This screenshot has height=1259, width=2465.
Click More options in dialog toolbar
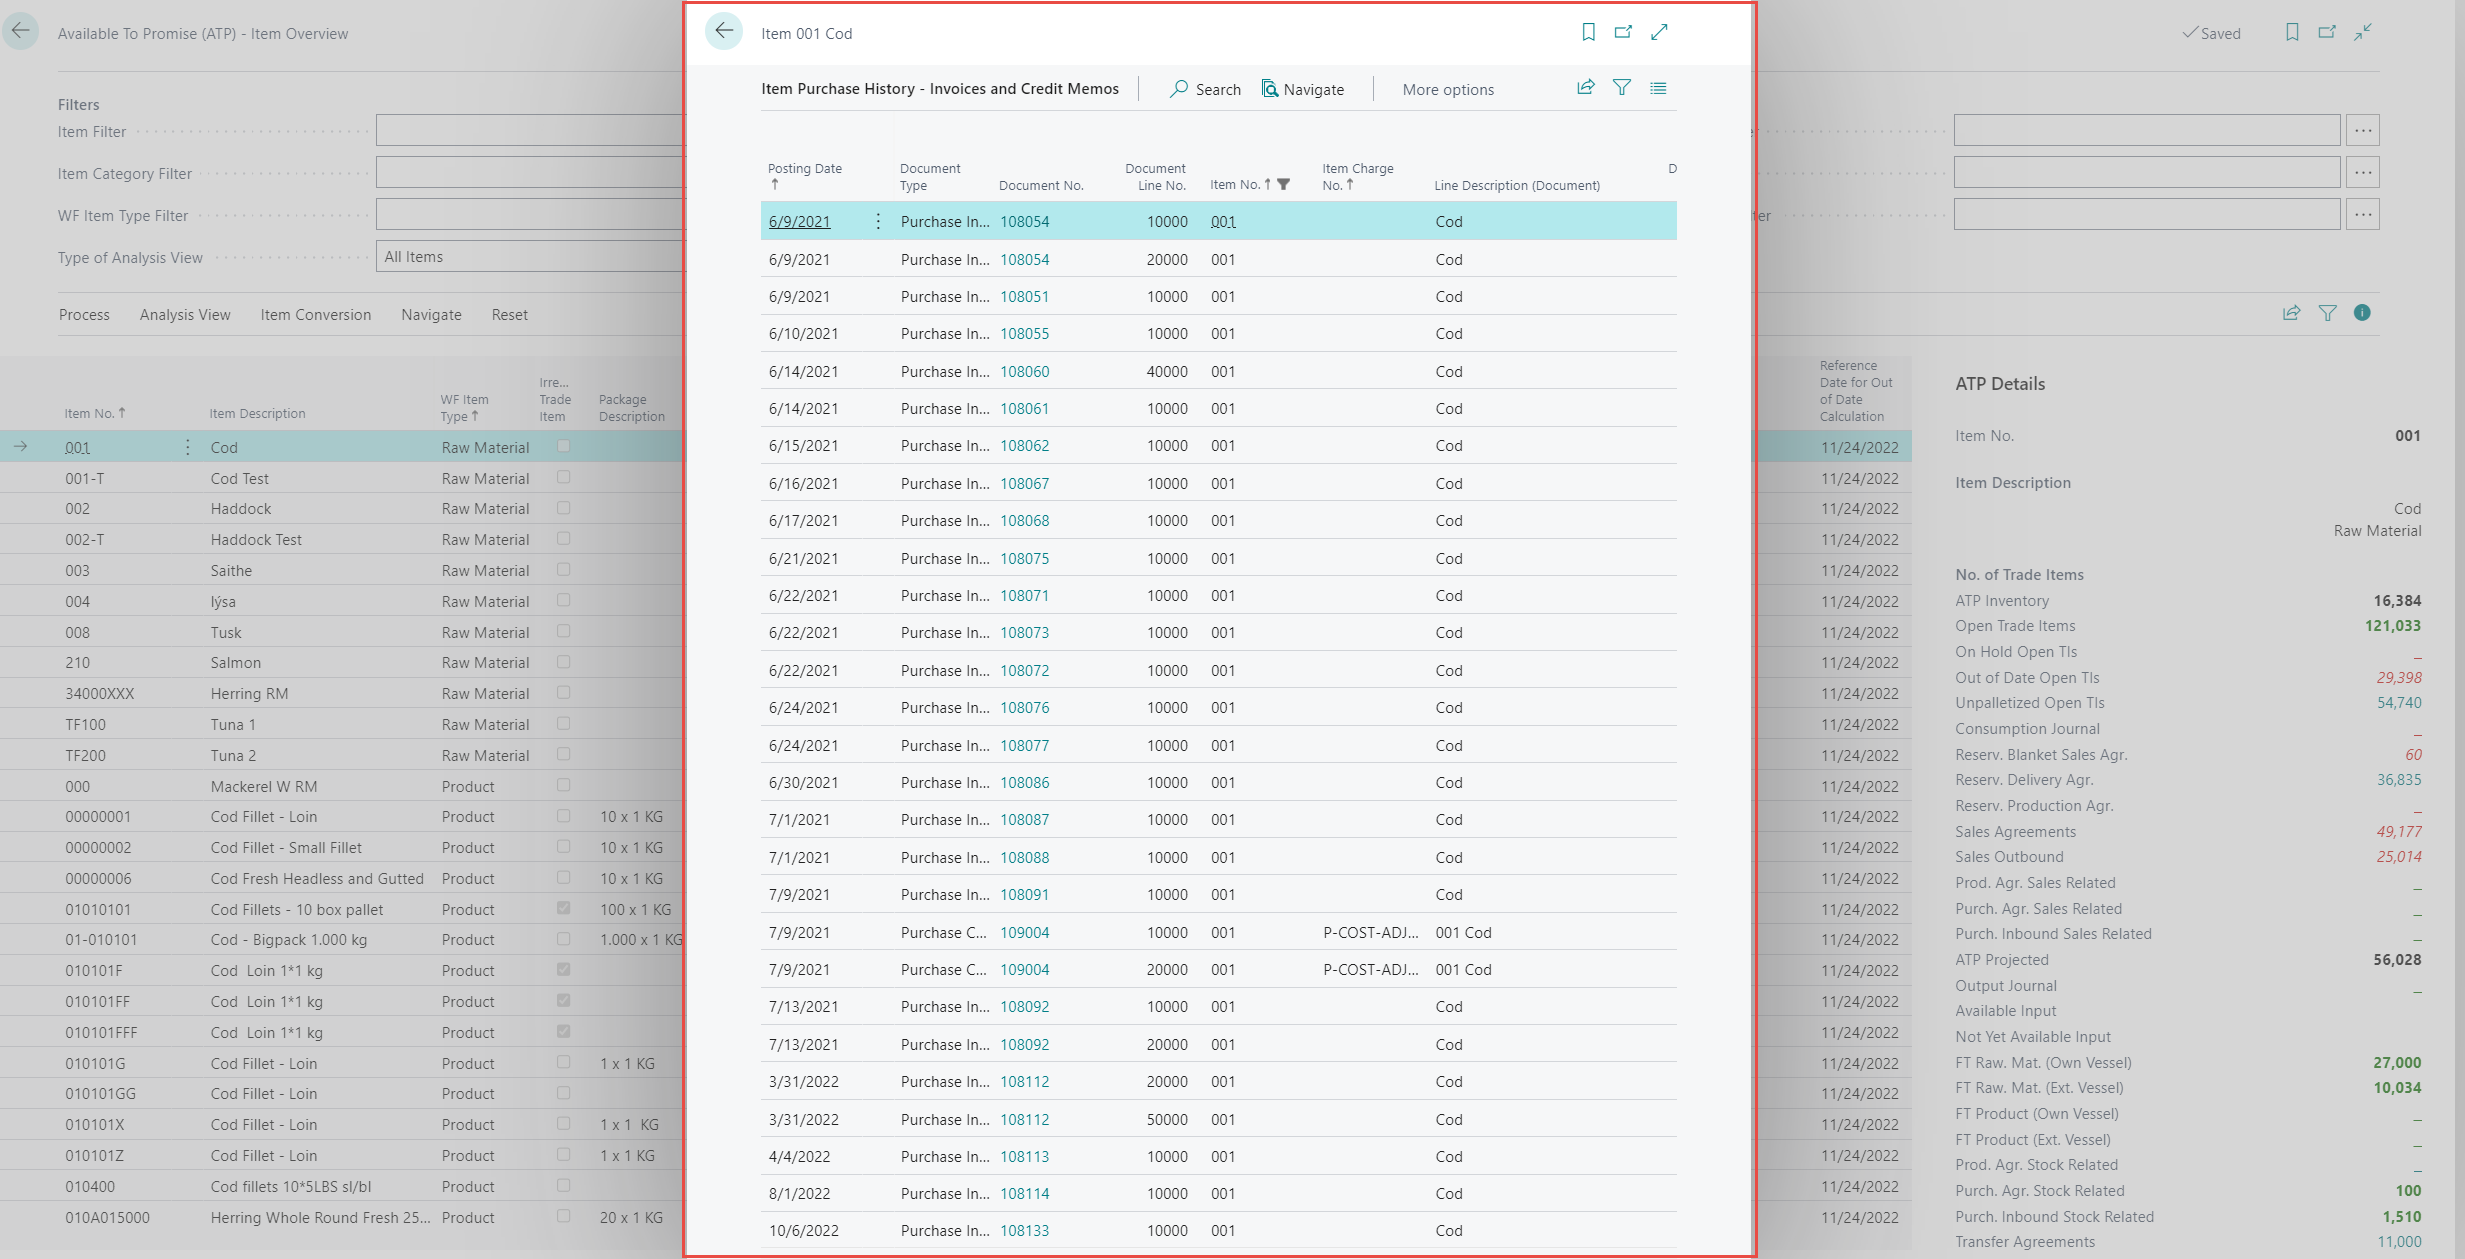click(1447, 89)
